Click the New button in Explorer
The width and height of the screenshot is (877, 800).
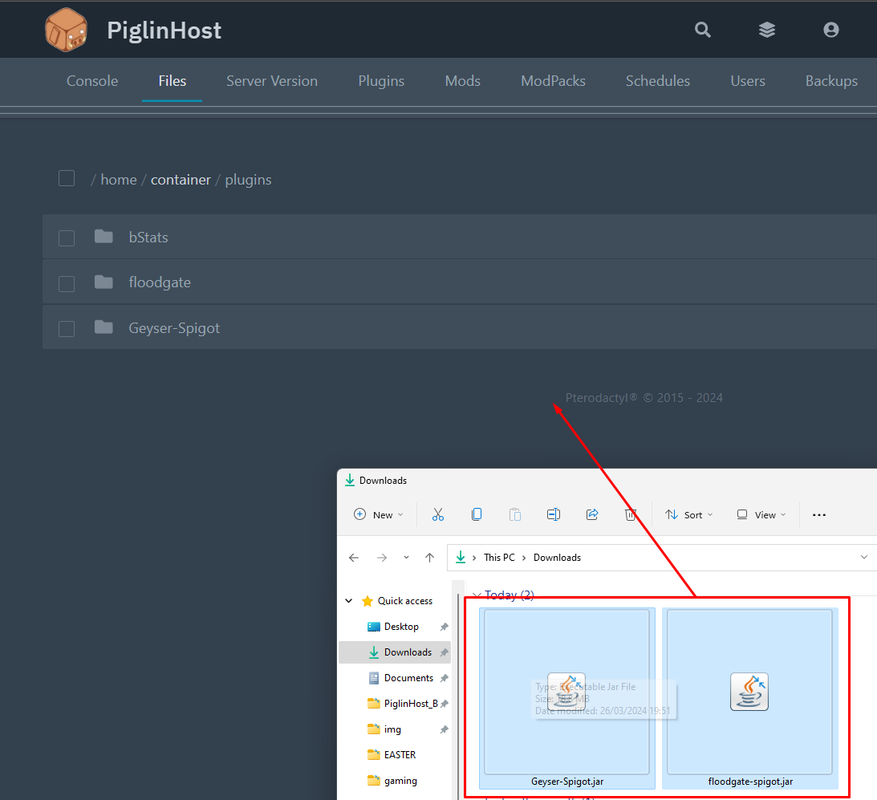point(378,515)
